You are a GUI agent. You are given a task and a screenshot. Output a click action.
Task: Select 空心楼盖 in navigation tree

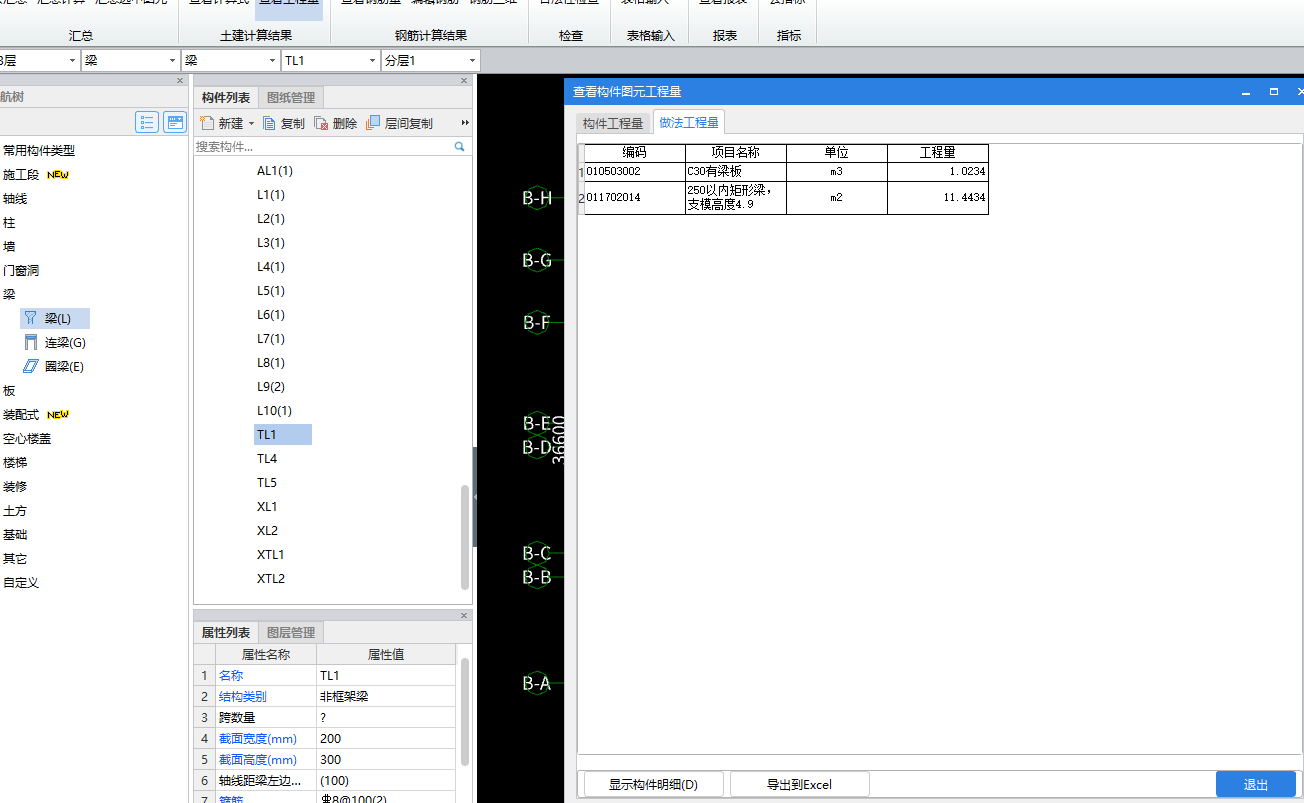(x=27, y=438)
